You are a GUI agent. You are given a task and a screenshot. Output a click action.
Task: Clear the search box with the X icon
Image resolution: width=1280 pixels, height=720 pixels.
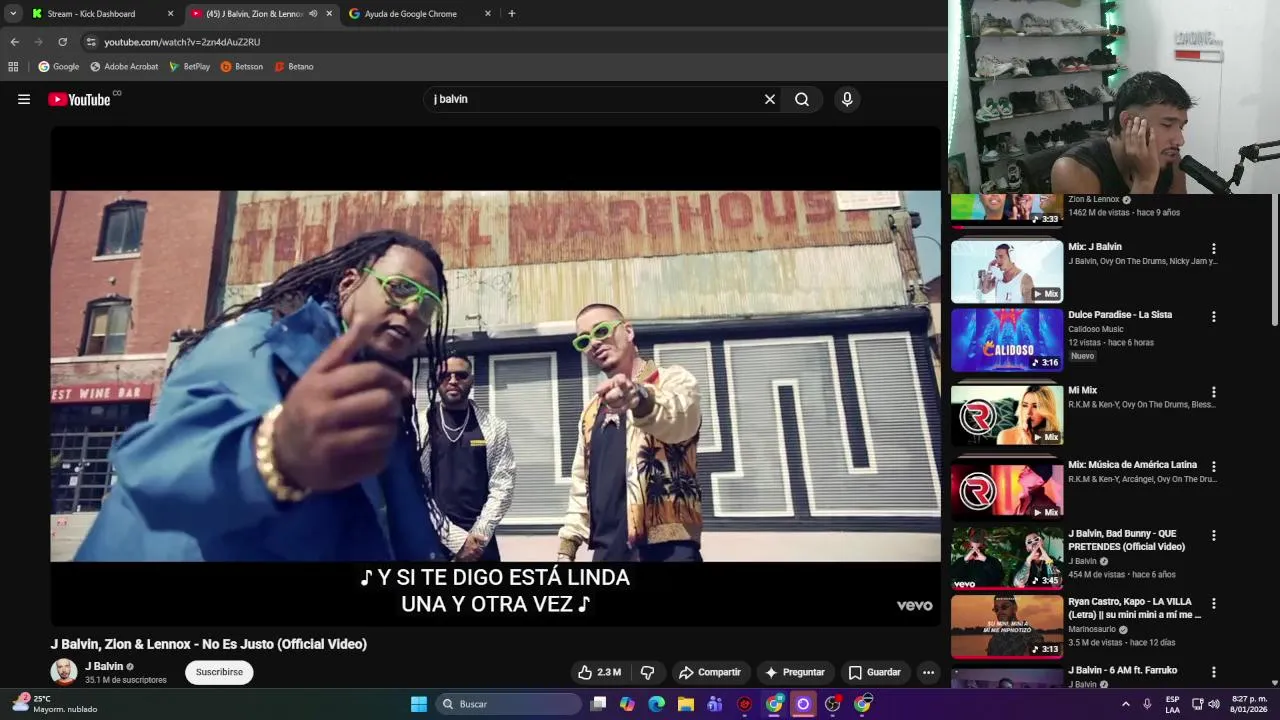770,99
